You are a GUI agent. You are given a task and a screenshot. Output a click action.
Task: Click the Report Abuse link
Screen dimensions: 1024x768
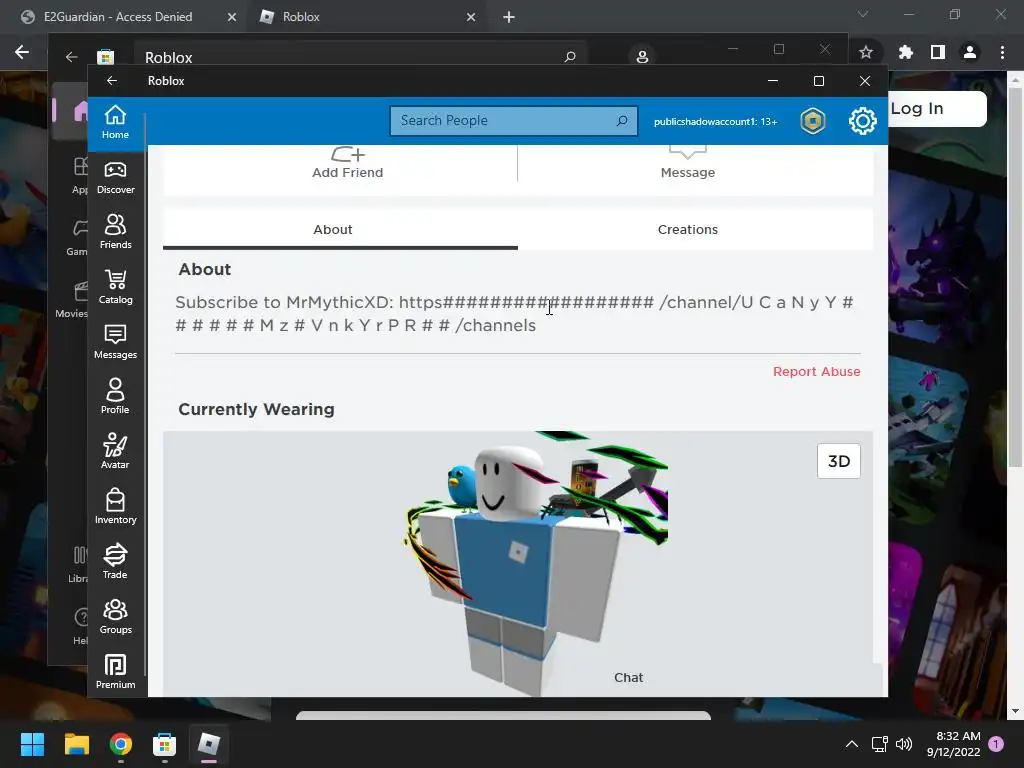(816, 372)
